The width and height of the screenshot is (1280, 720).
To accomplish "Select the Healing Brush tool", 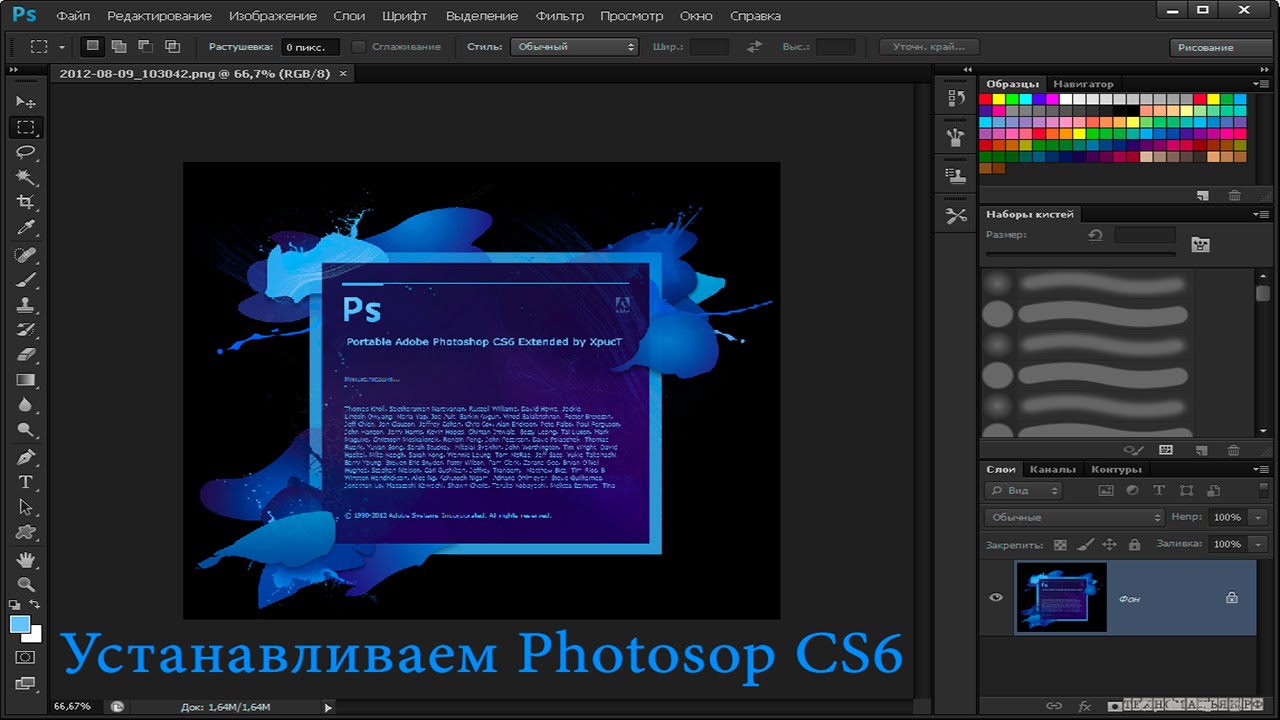I will pos(26,255).
